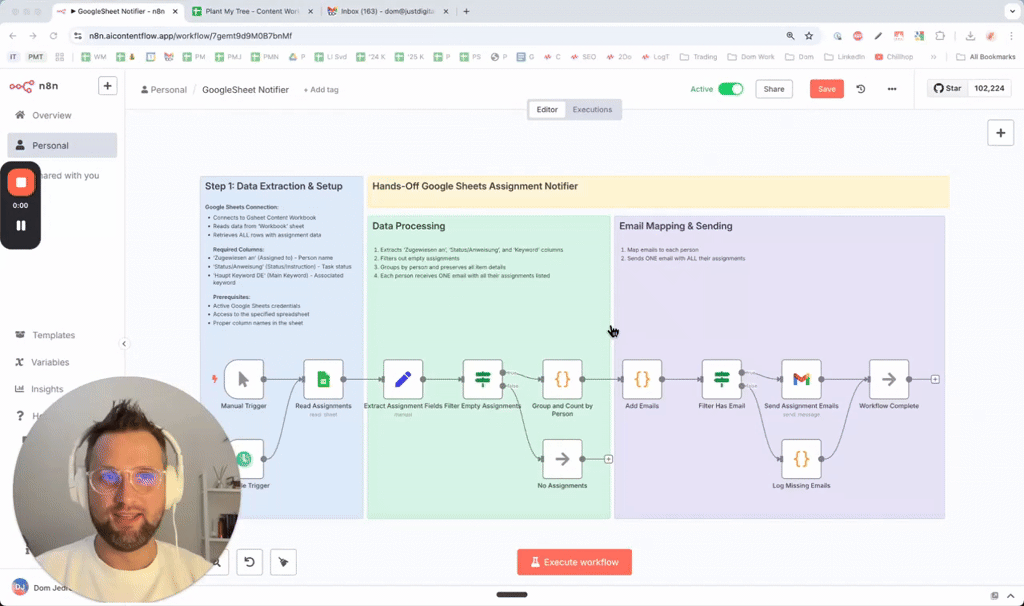Click the GoogleSheet Notifier workflow name

point(246,89)
